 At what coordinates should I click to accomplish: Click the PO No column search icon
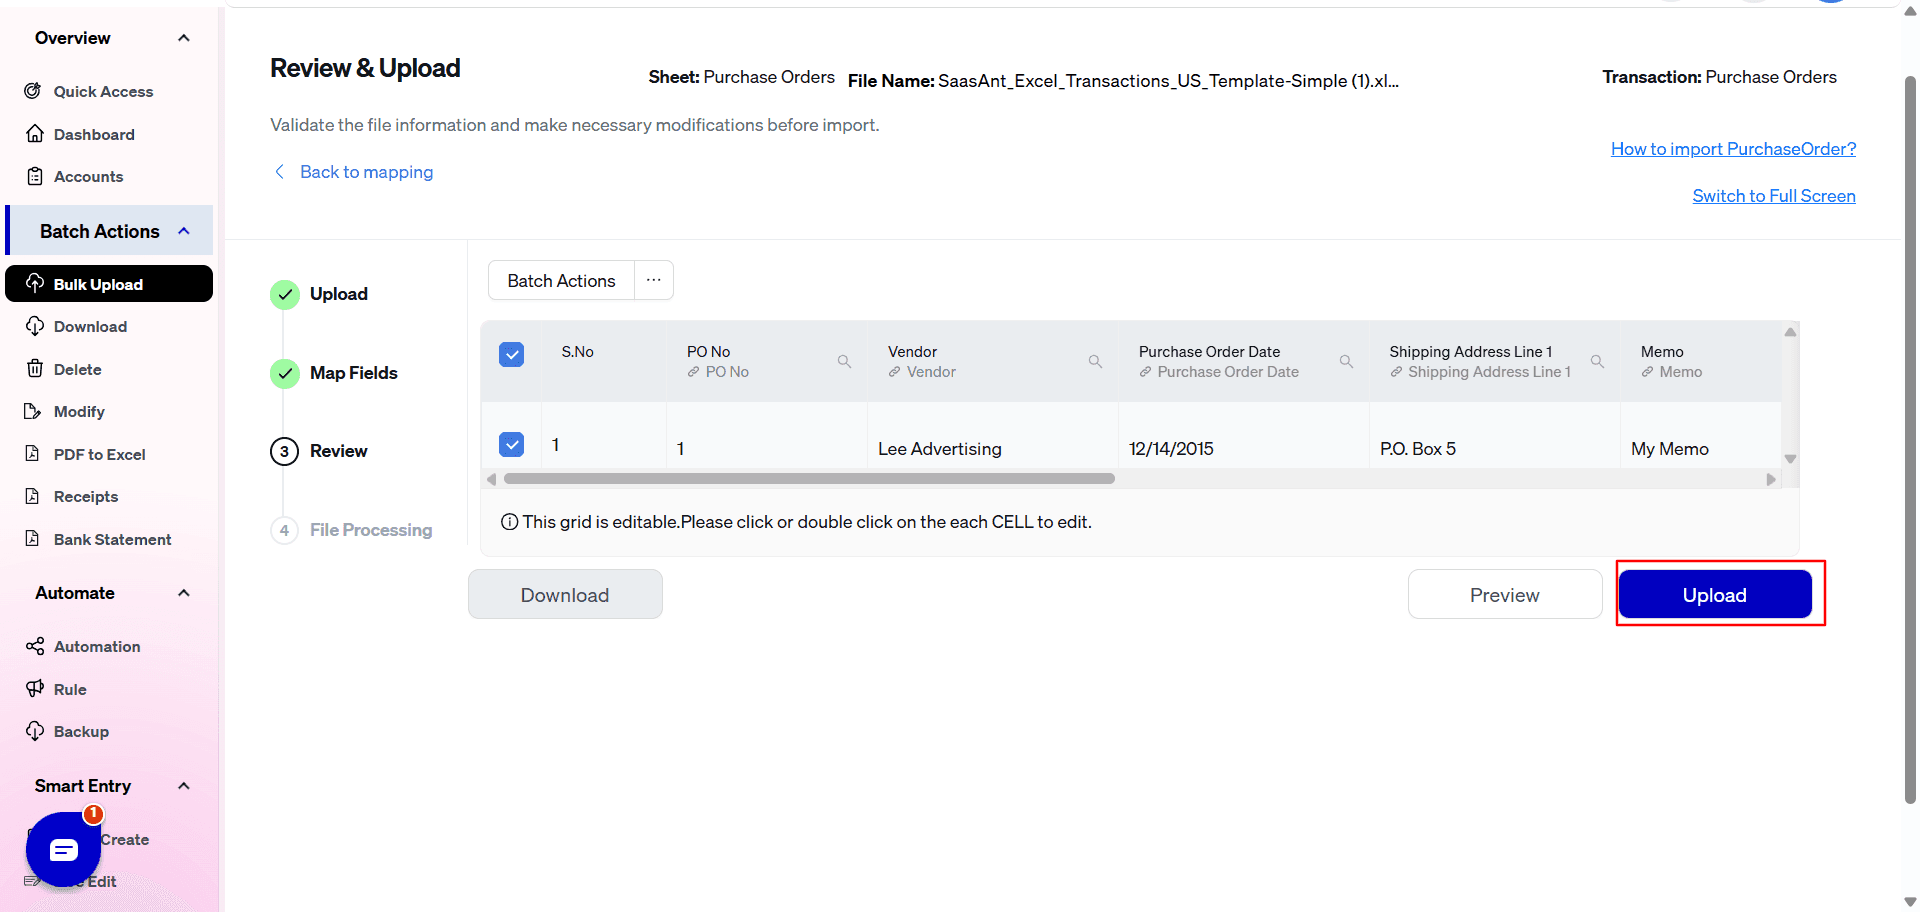[x=844, y=361]
